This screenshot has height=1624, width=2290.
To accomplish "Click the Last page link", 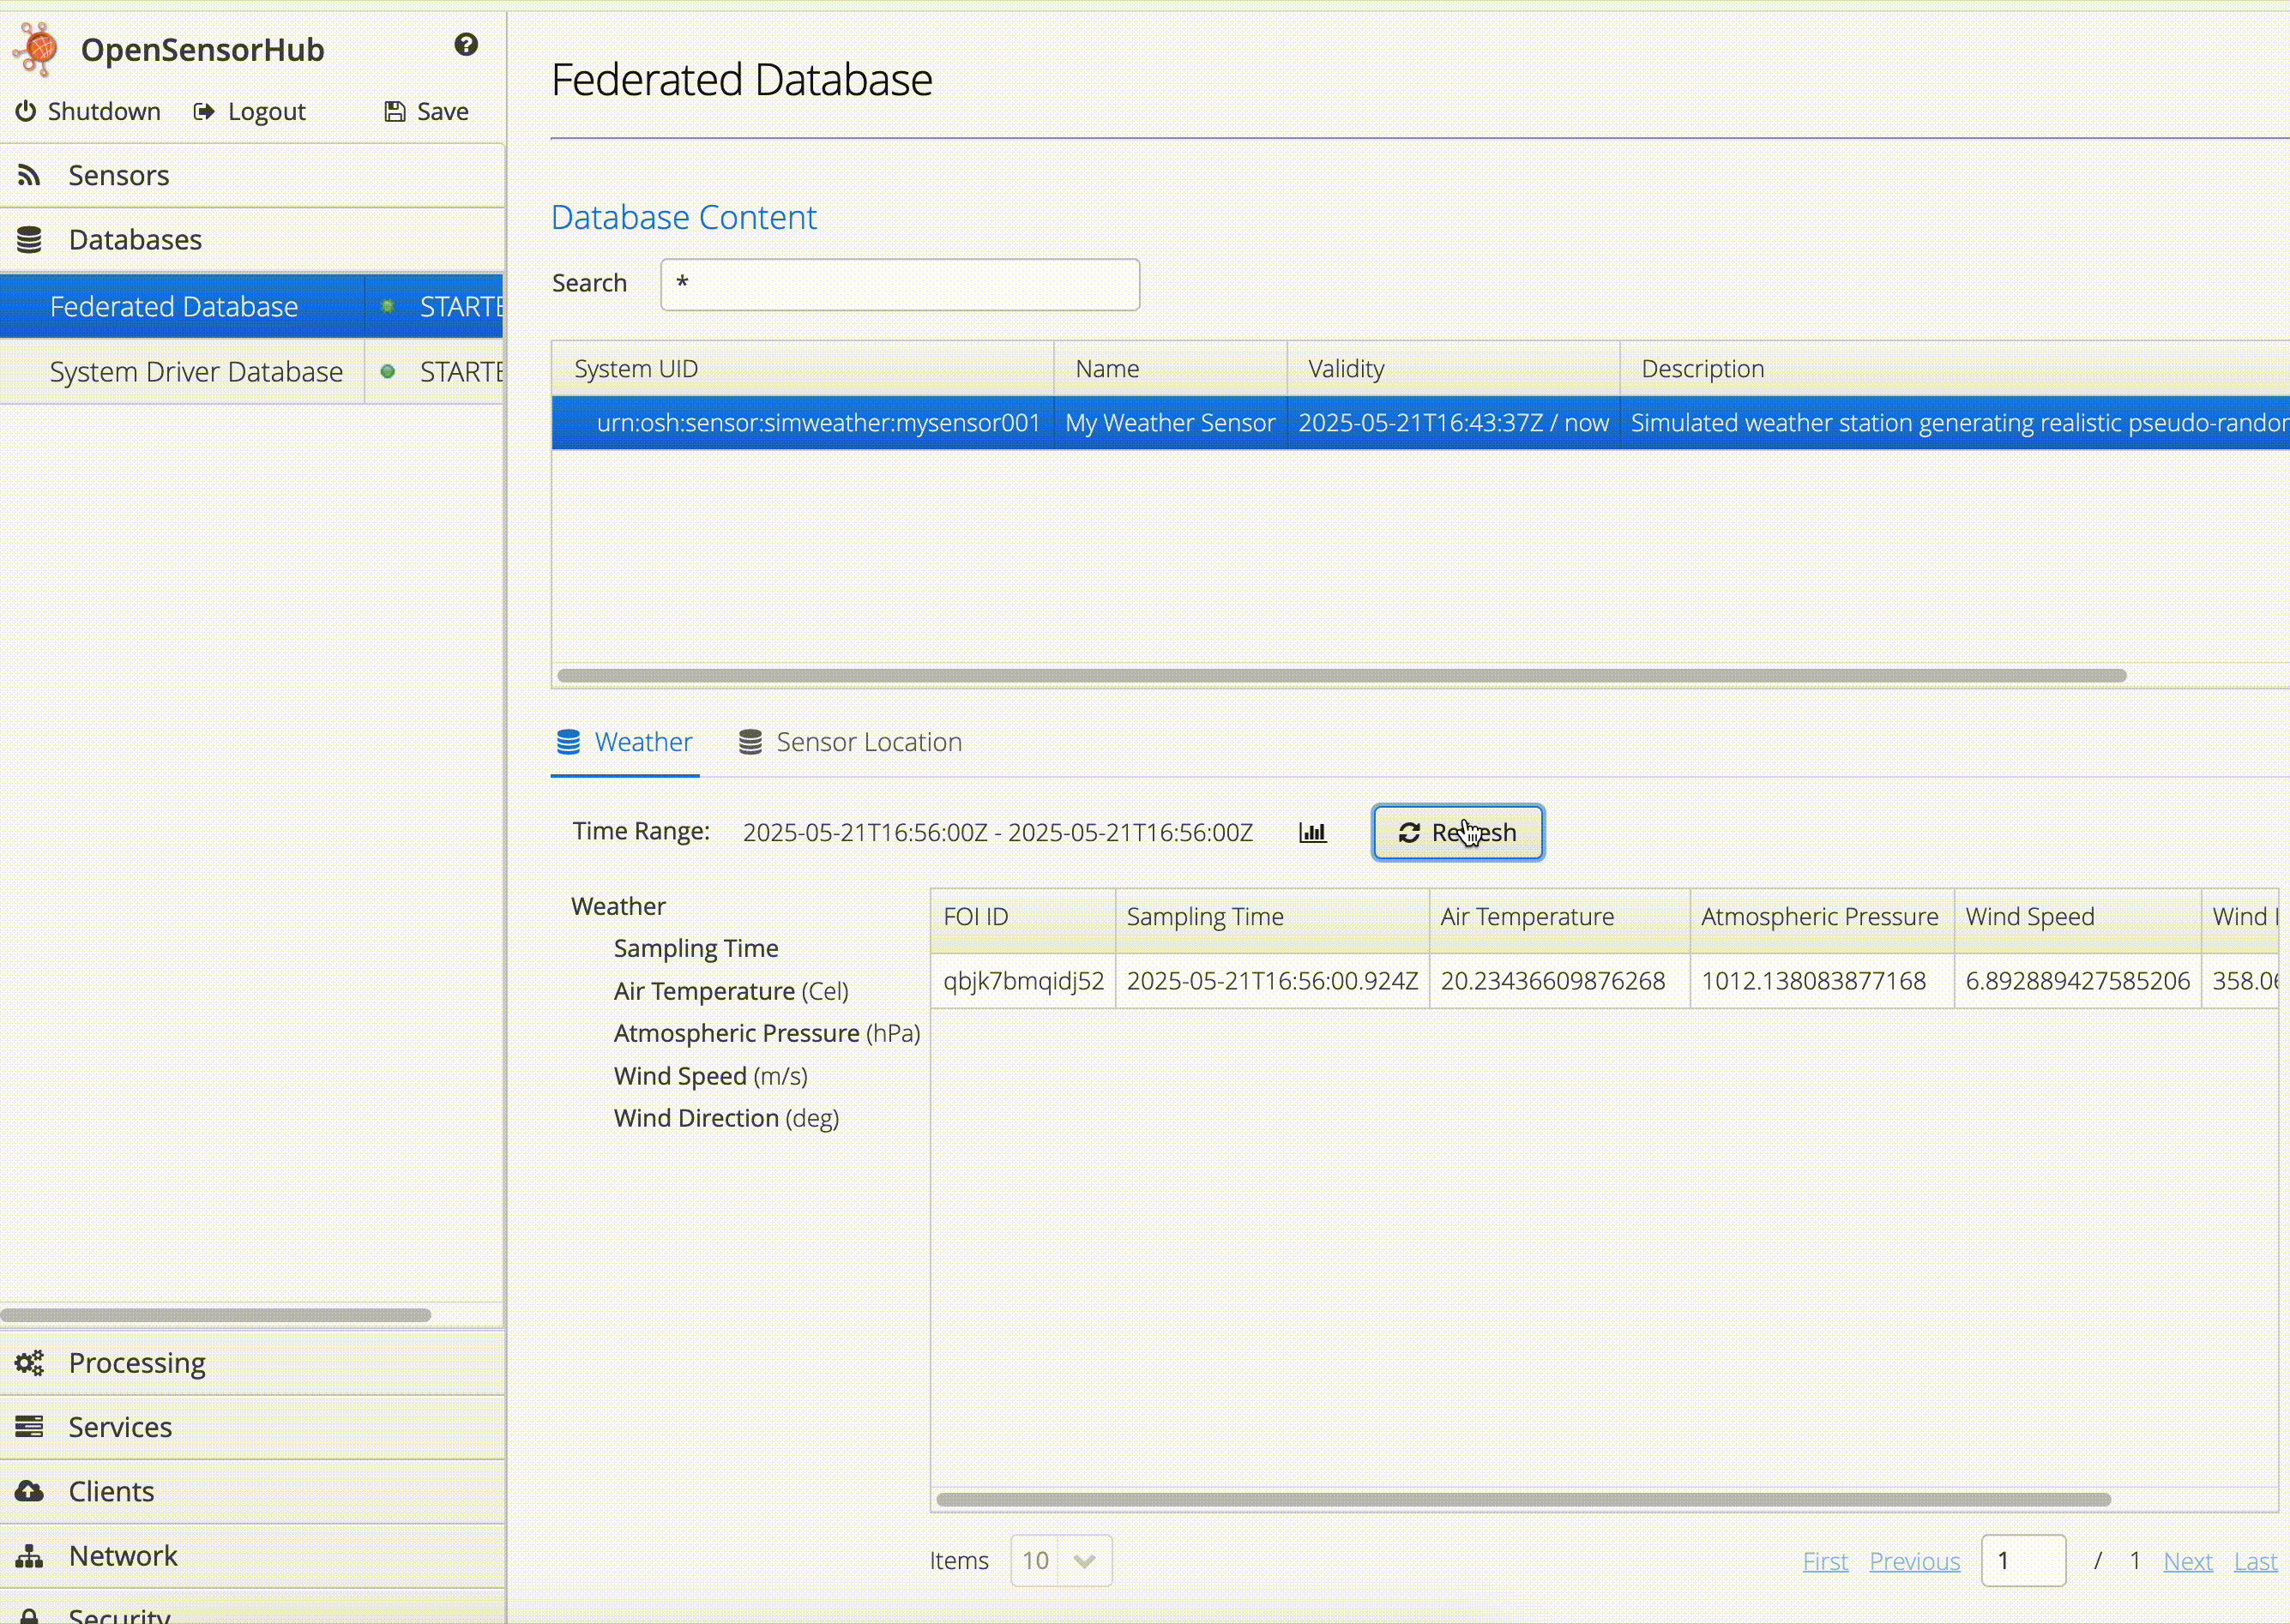I will 2255,1561.
